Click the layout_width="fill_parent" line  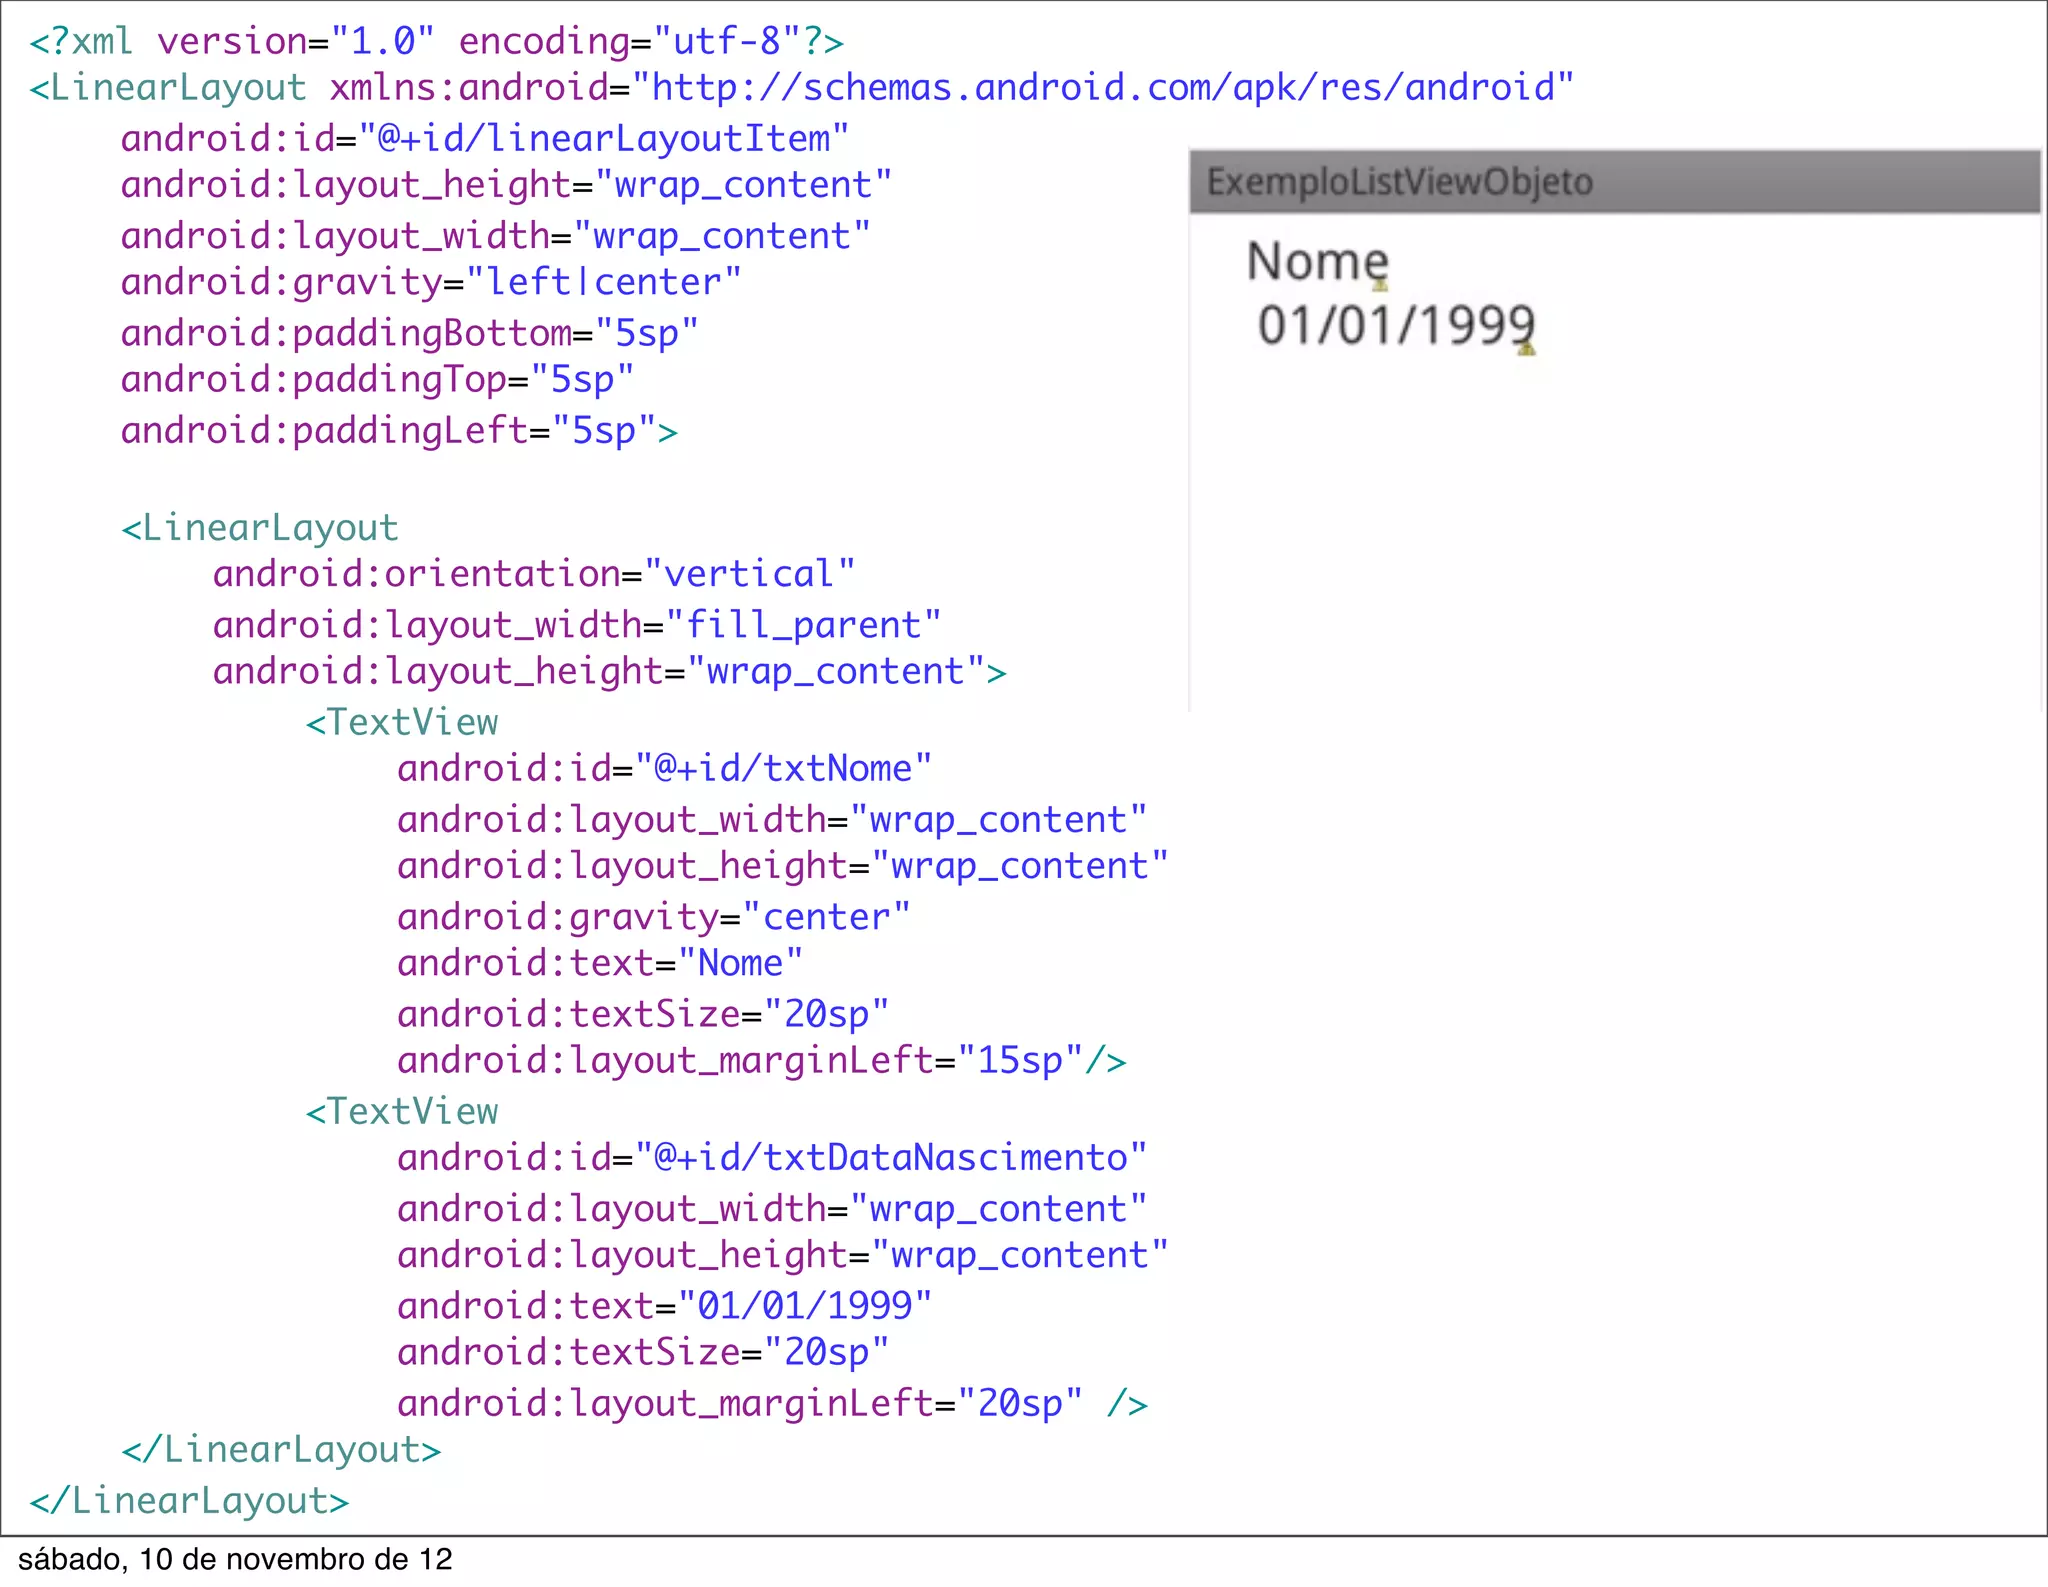[x=577, y=625]
